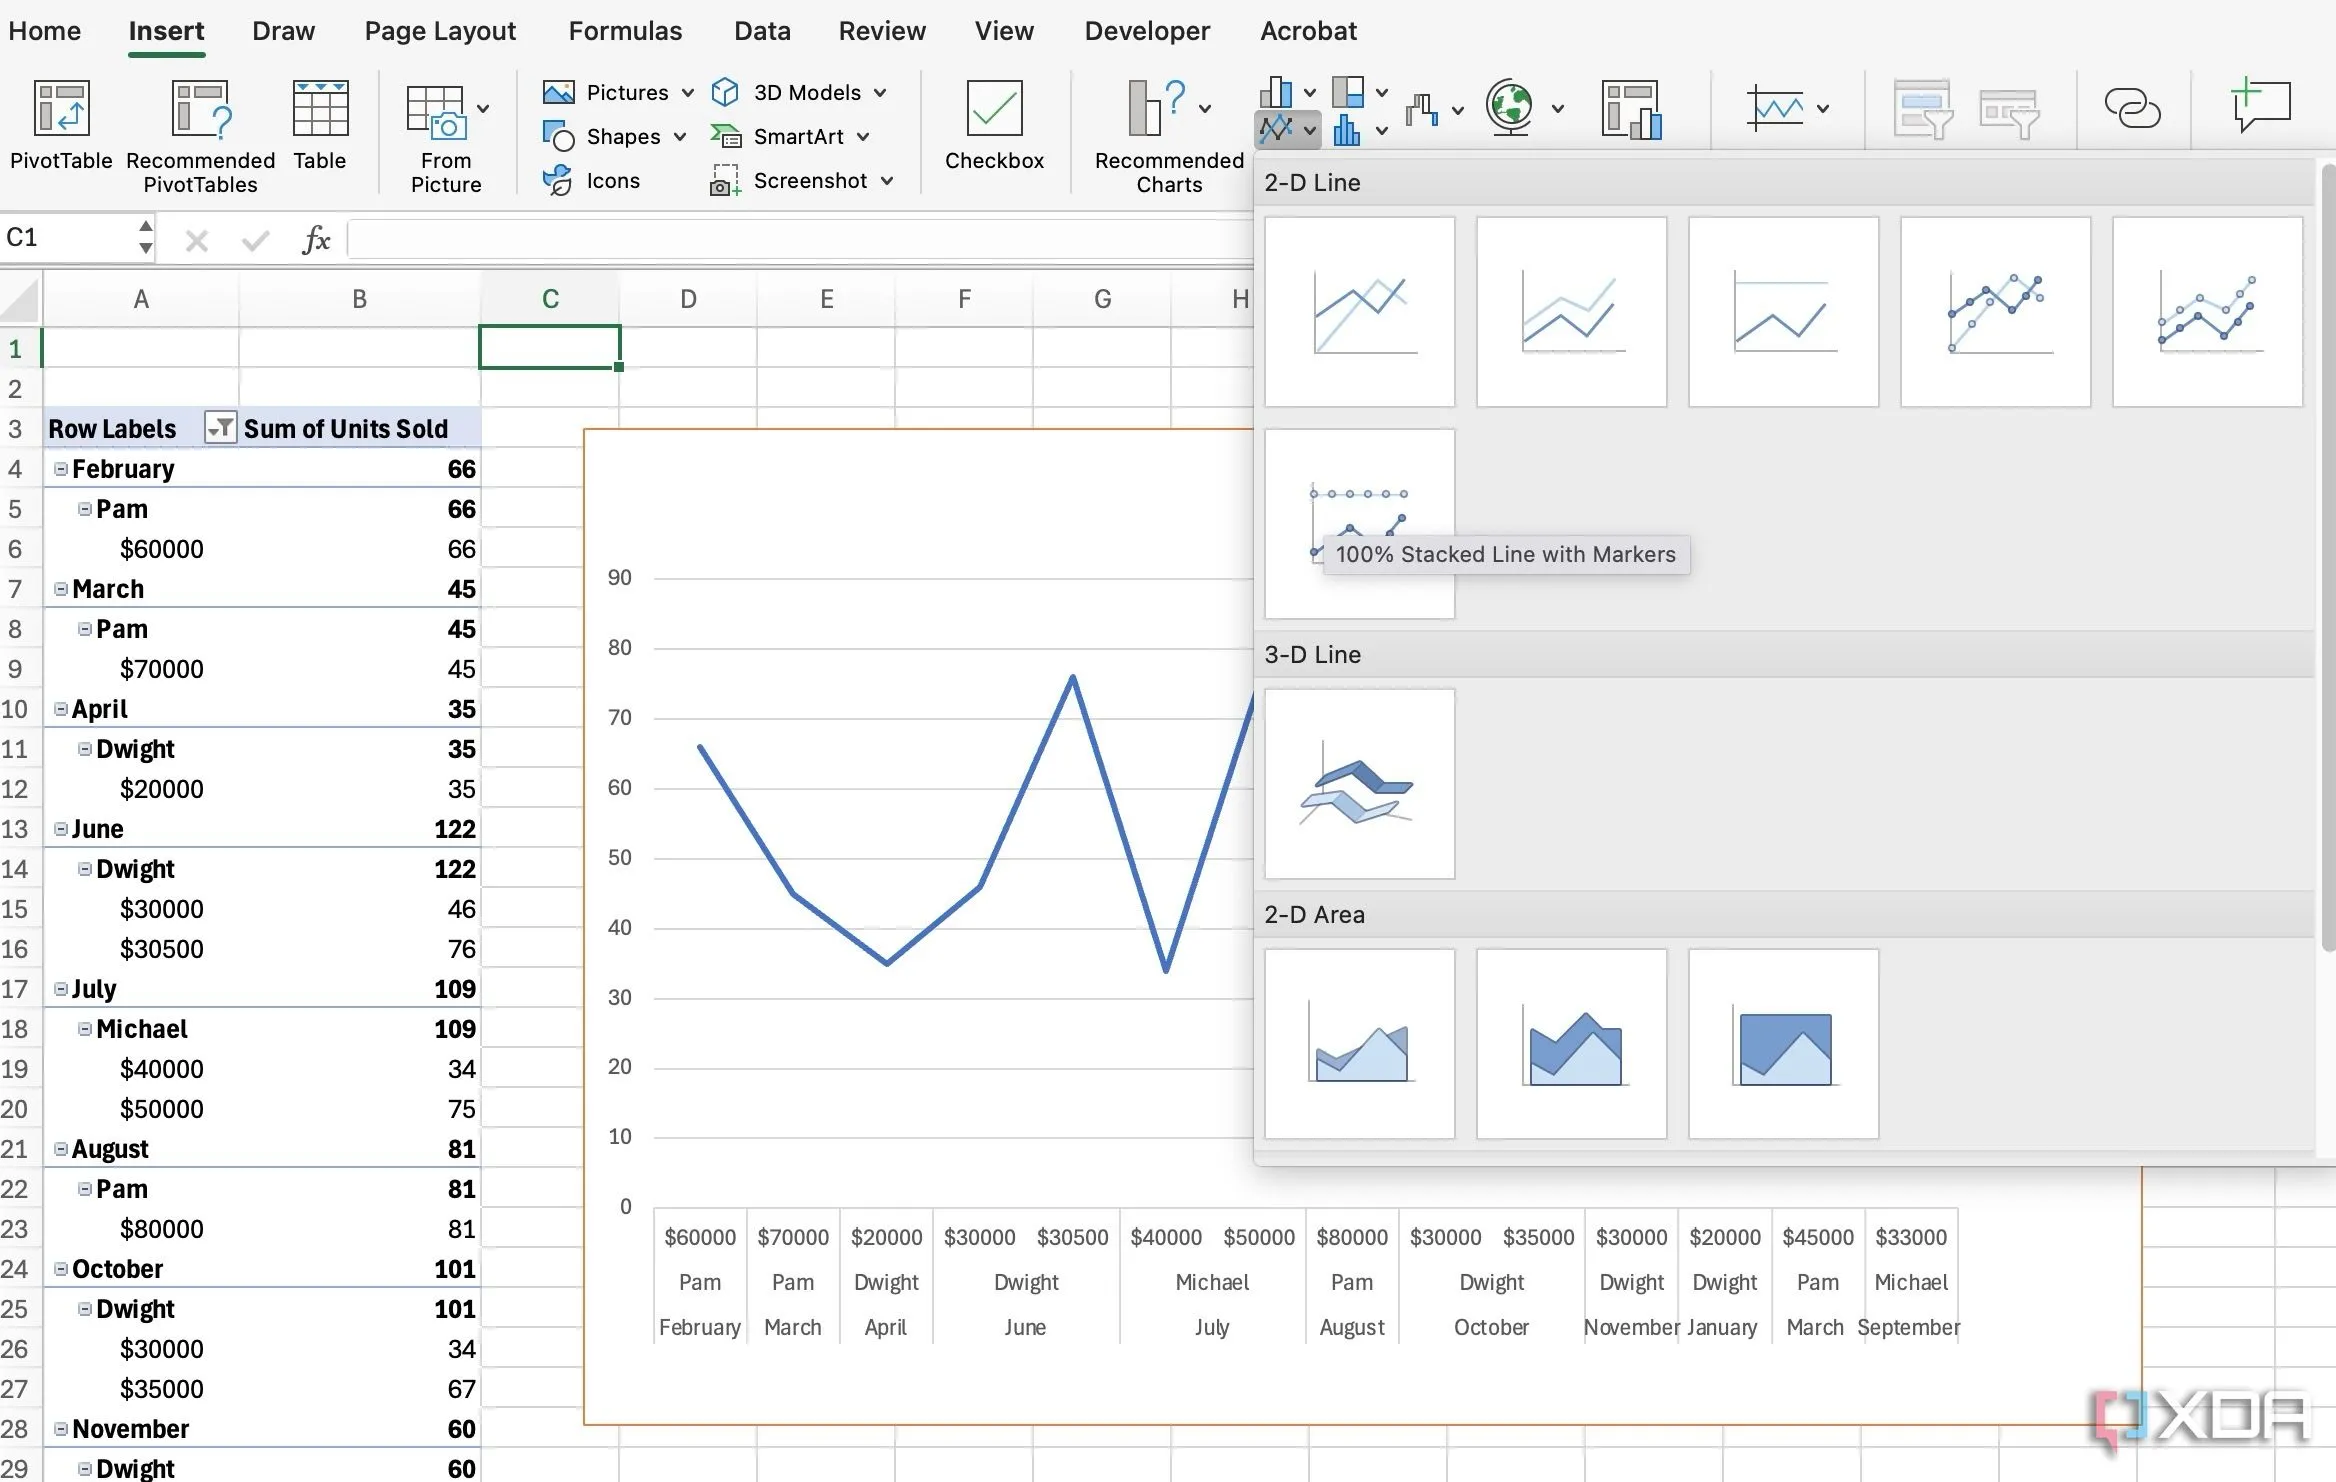Open the 3D Models dropdown arrow
2336x1482 pixels.
pyautogui.click(x=880, y=93)
